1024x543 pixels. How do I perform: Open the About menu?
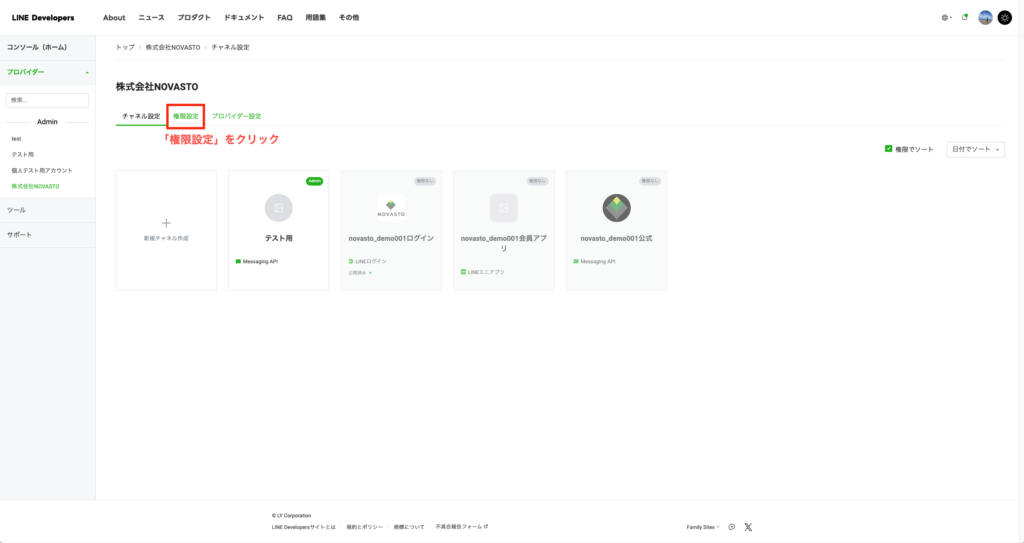(114, 18)
